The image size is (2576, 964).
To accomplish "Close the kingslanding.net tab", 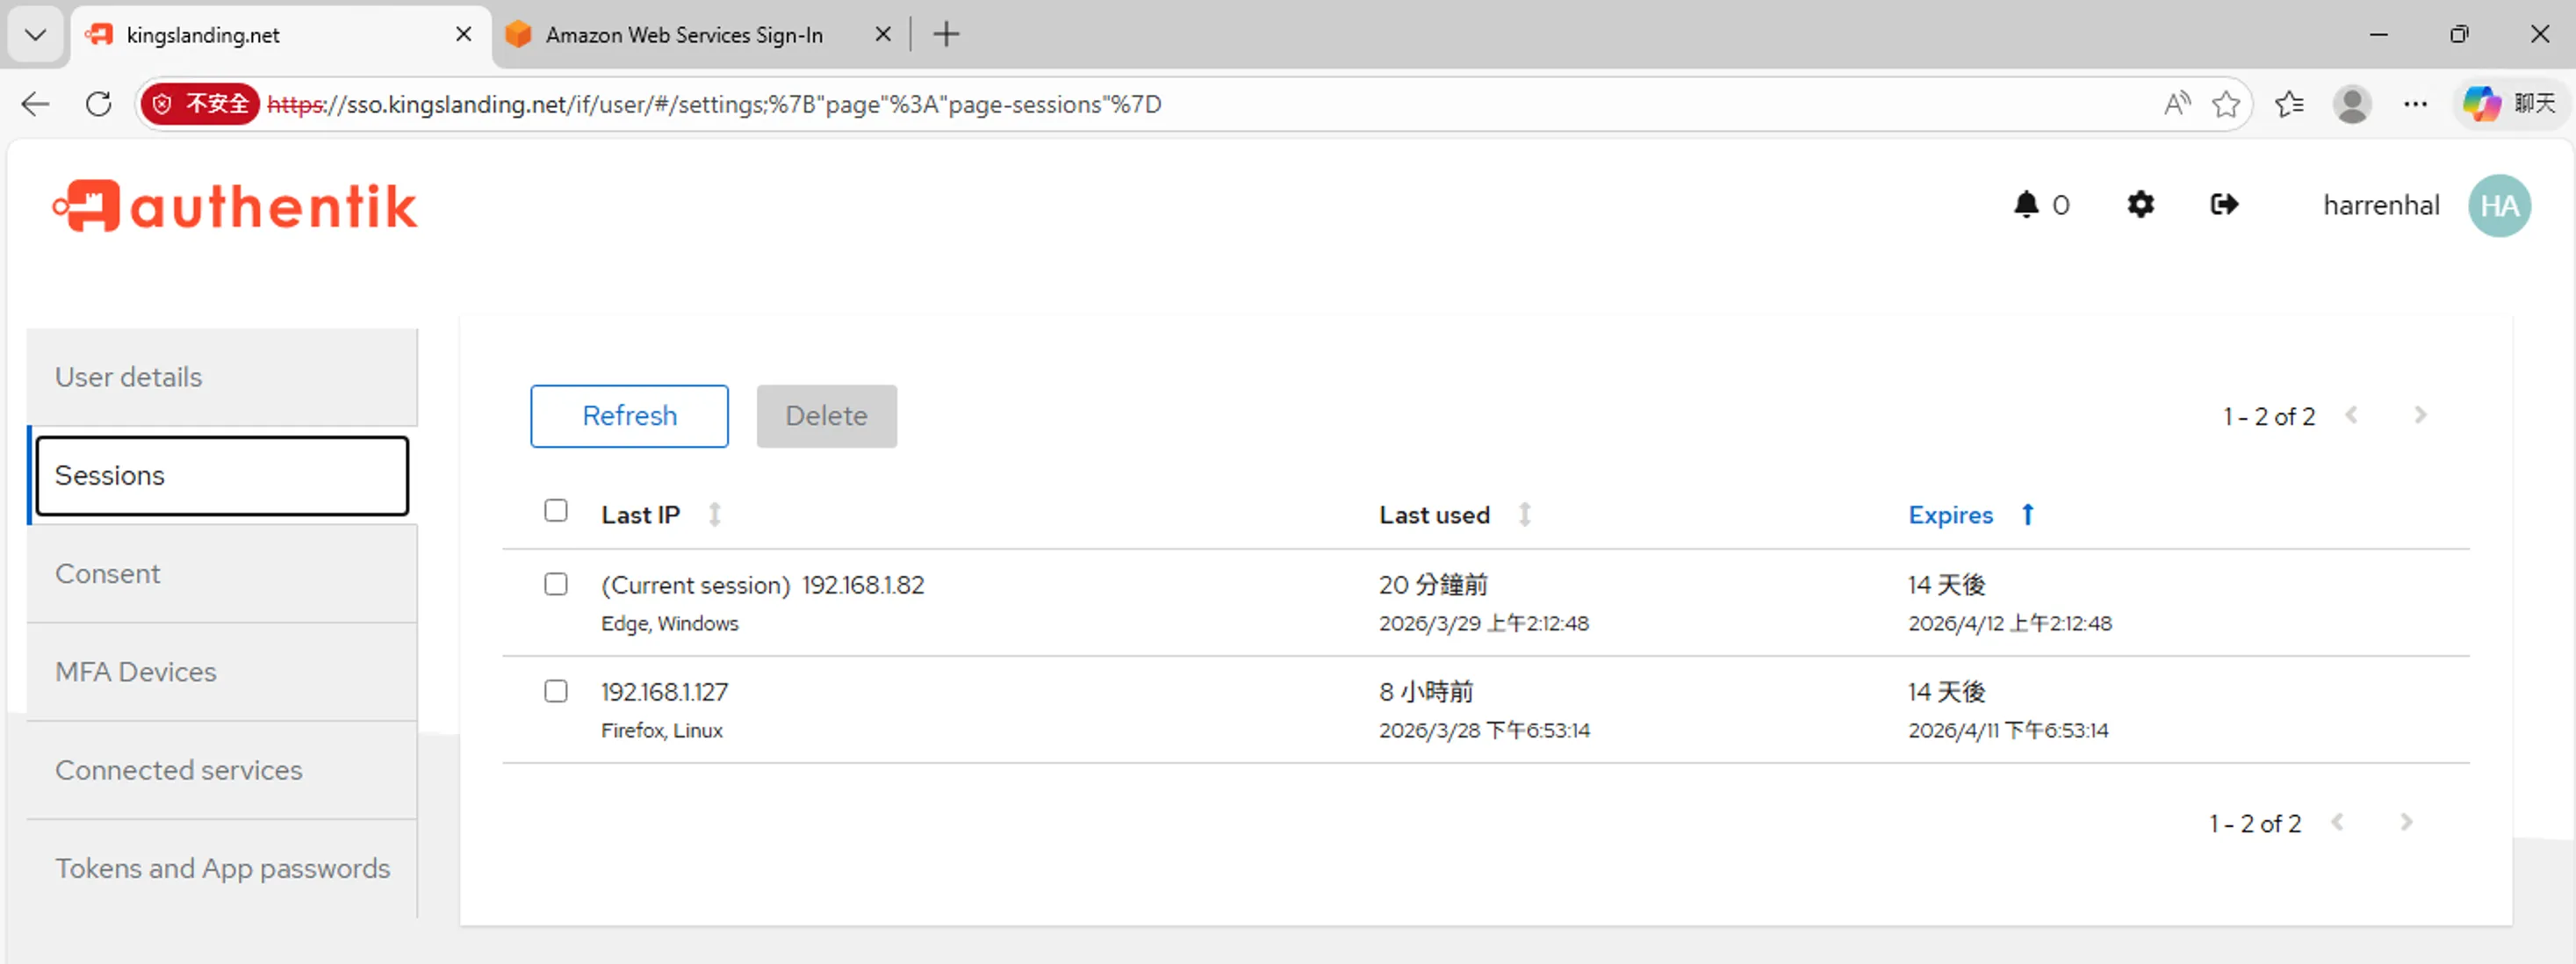I will tap(464, 35).
